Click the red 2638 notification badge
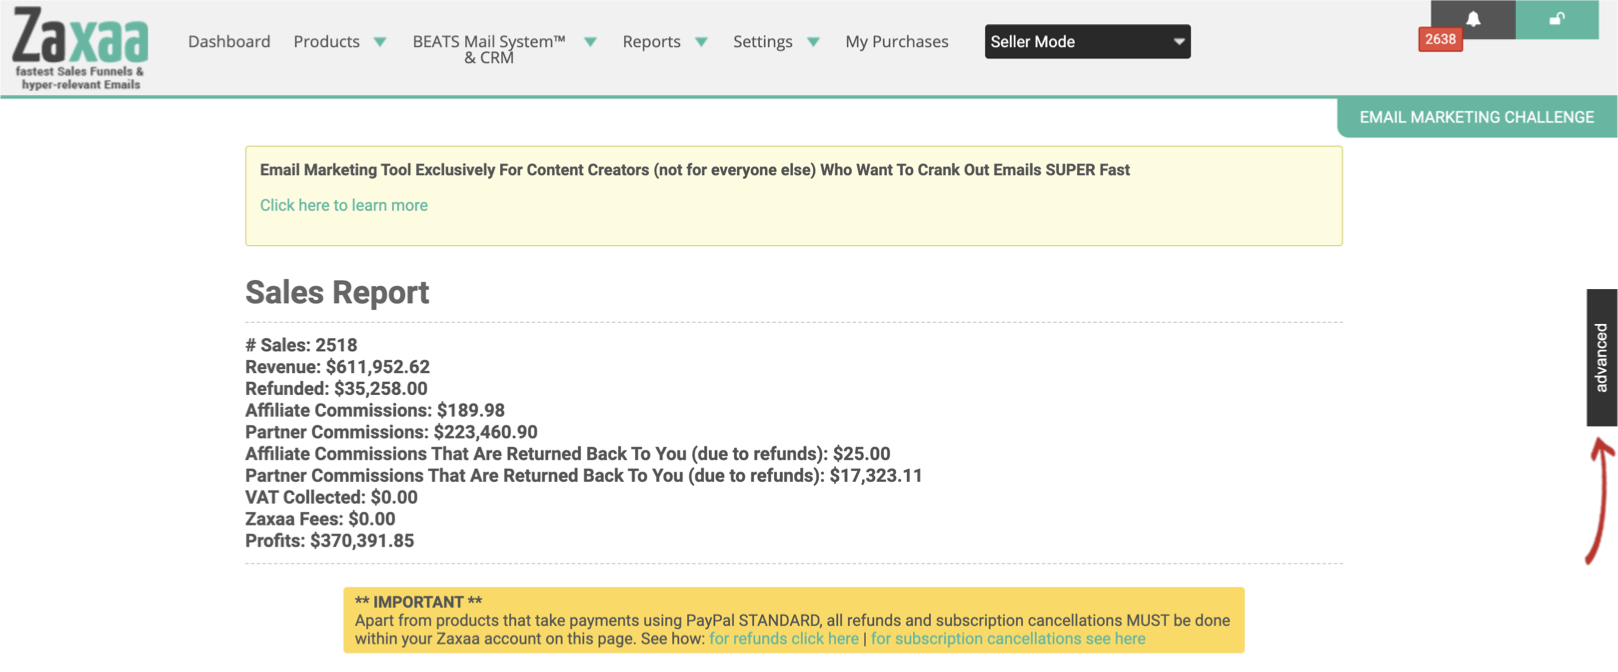This screenshot has width=1618, height=672. click(1440, 40)
